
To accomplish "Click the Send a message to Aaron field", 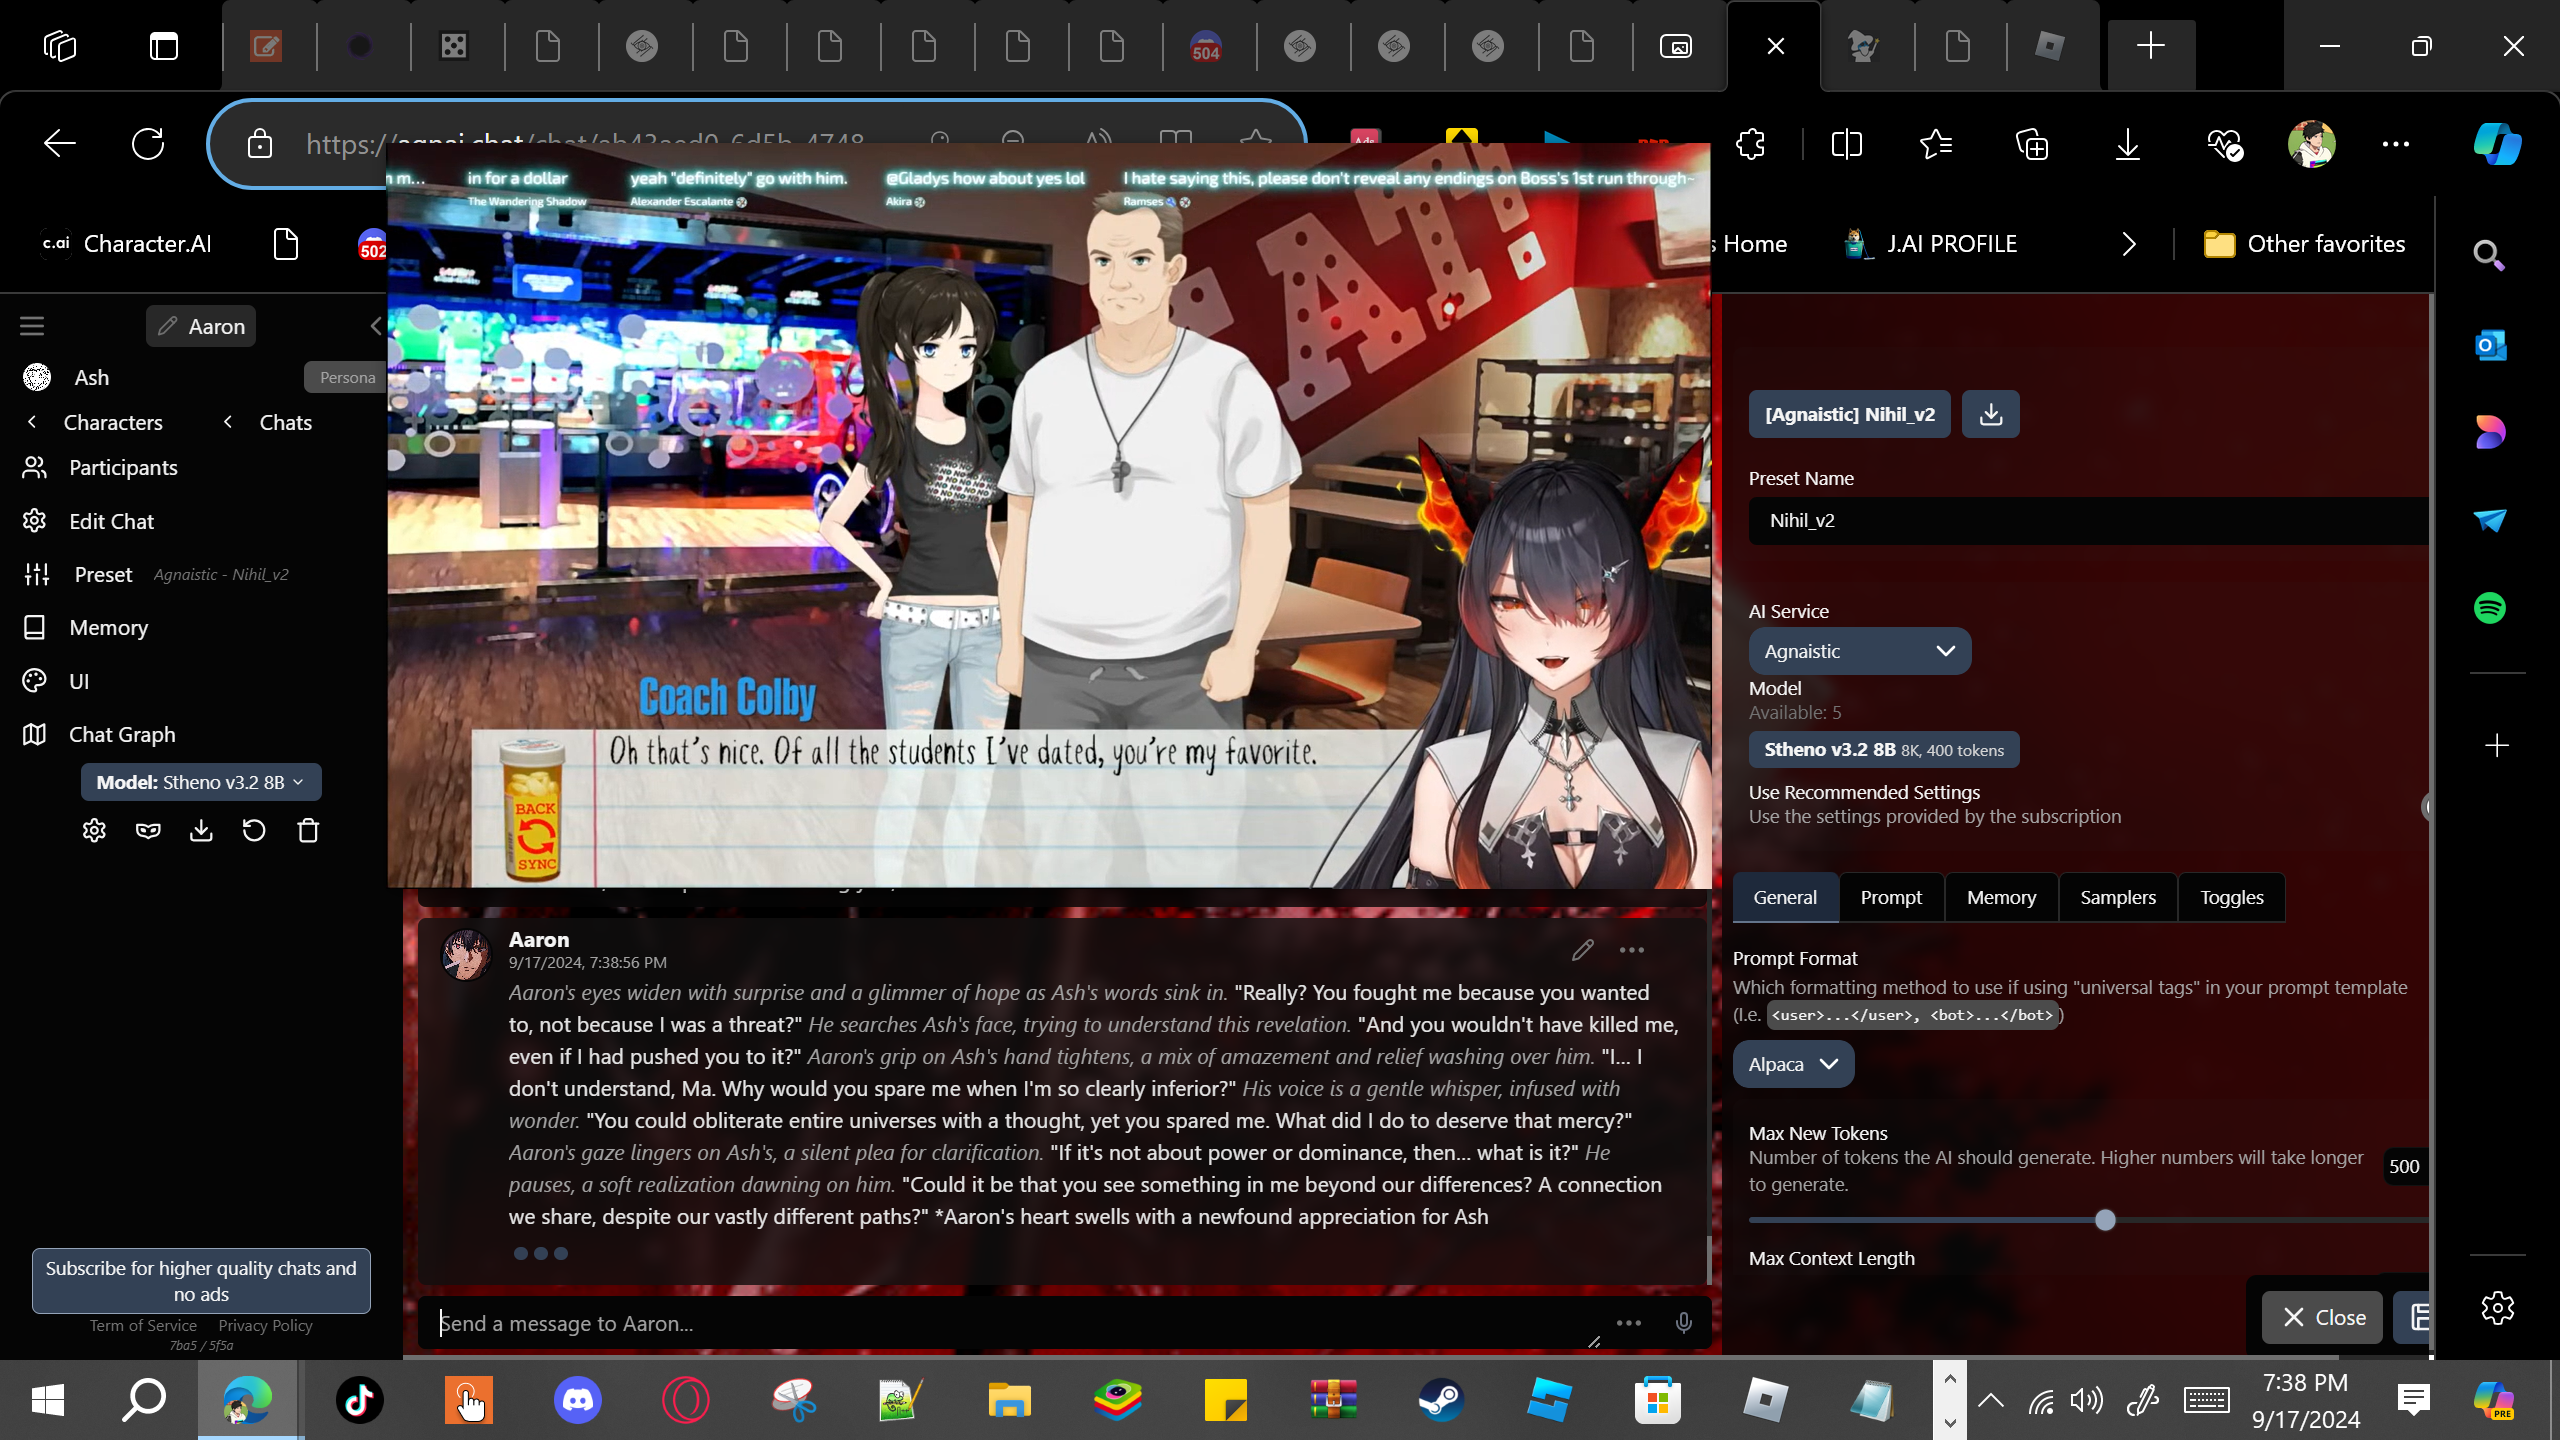I will (x=1010, y=1323).
